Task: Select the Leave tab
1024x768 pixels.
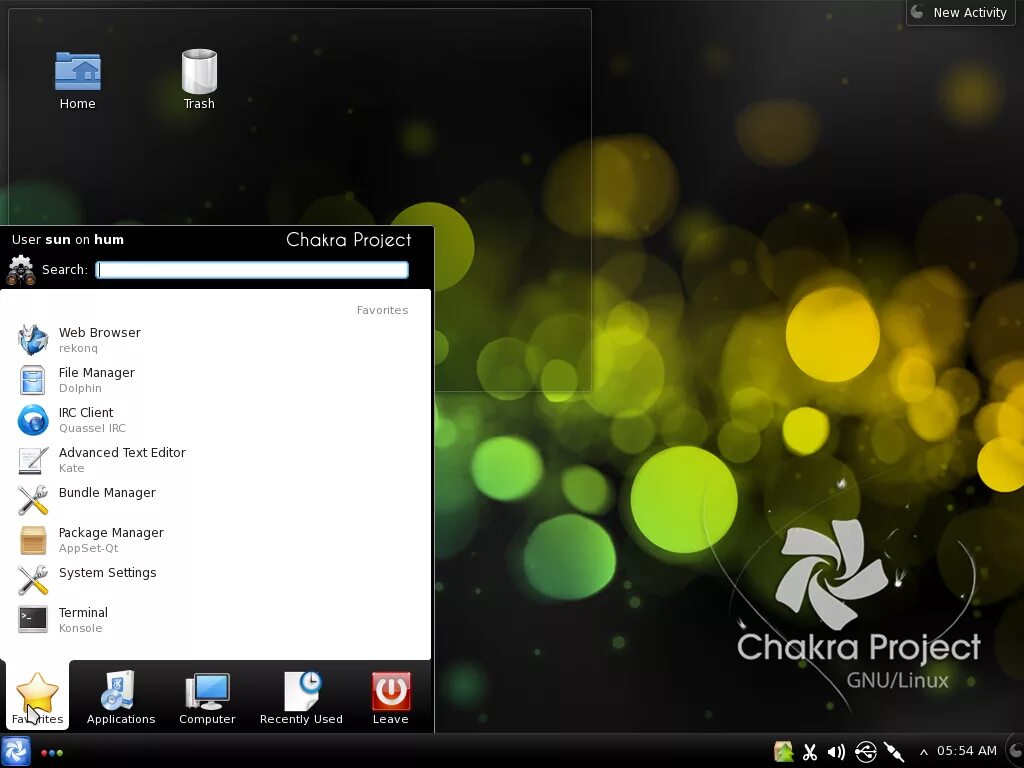Action: point(390,696)
